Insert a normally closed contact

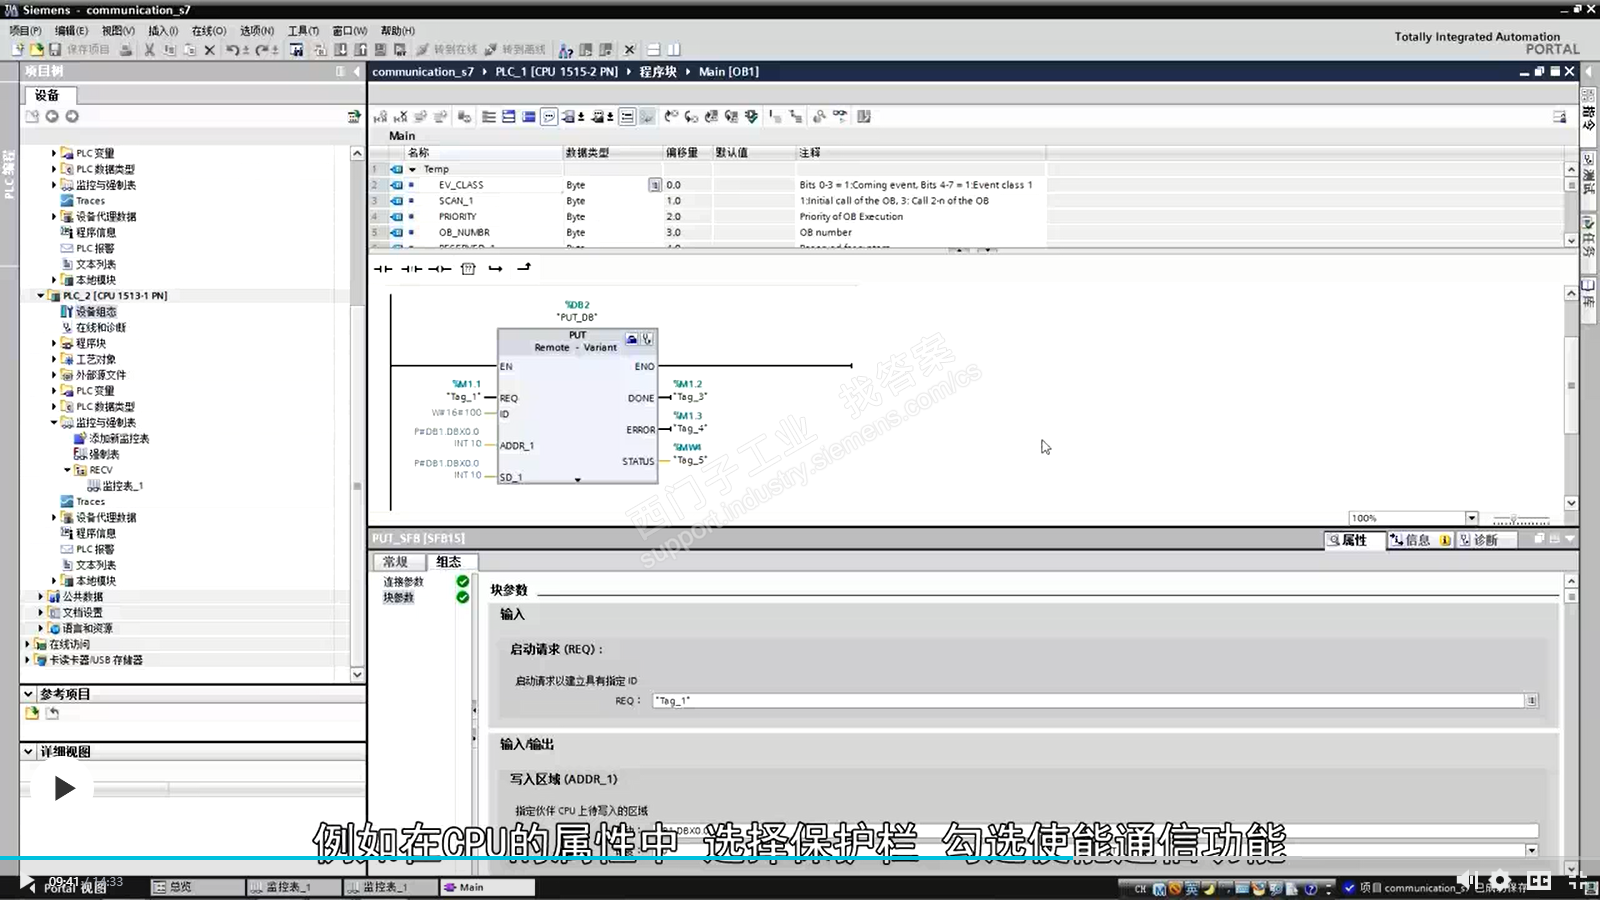coord(411,268)
